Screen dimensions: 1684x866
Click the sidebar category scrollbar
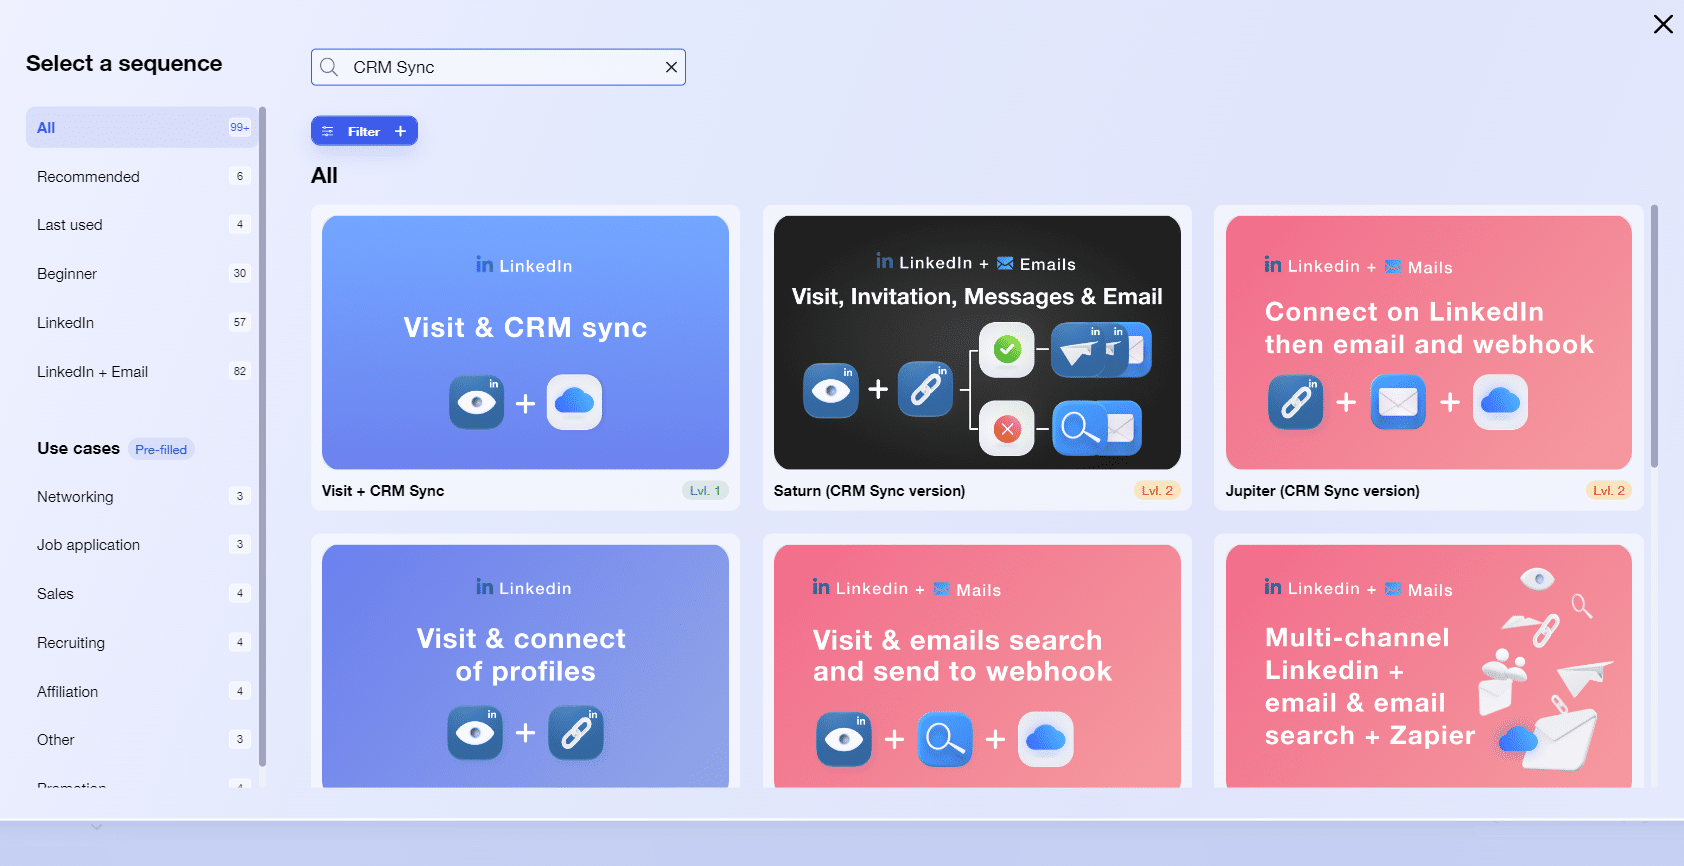pyautogui.click(x=262, y=436)
